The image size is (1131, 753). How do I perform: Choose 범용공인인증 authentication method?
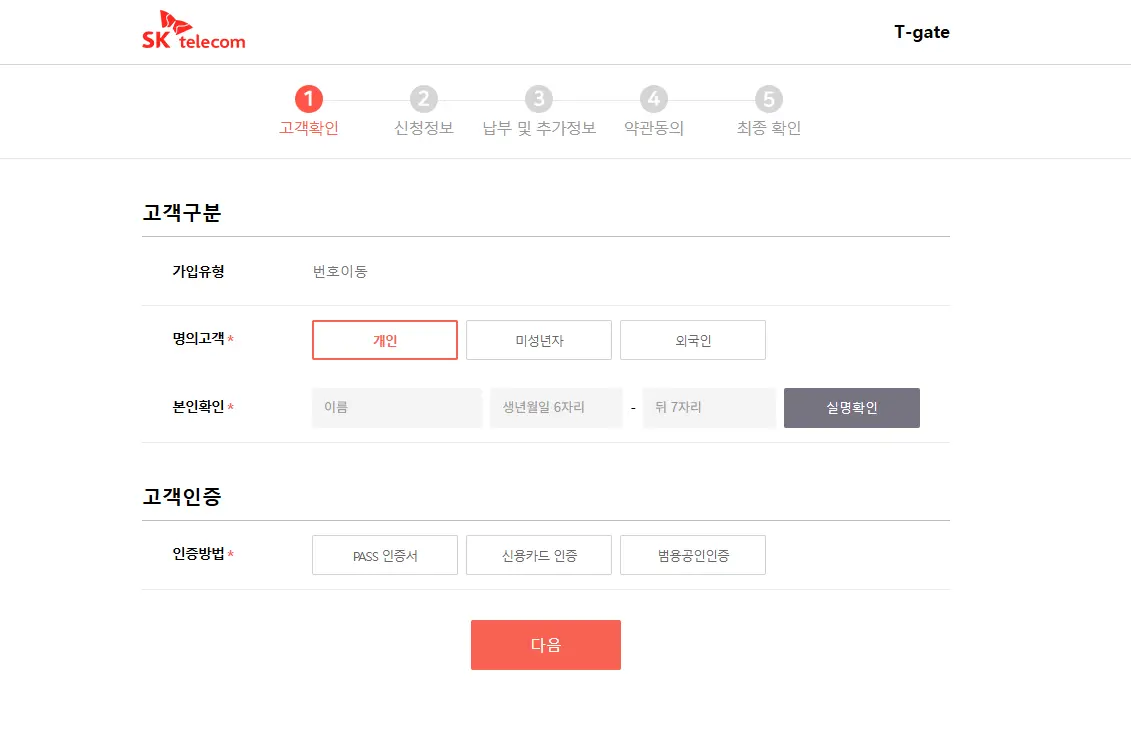(x=693, y=555)
